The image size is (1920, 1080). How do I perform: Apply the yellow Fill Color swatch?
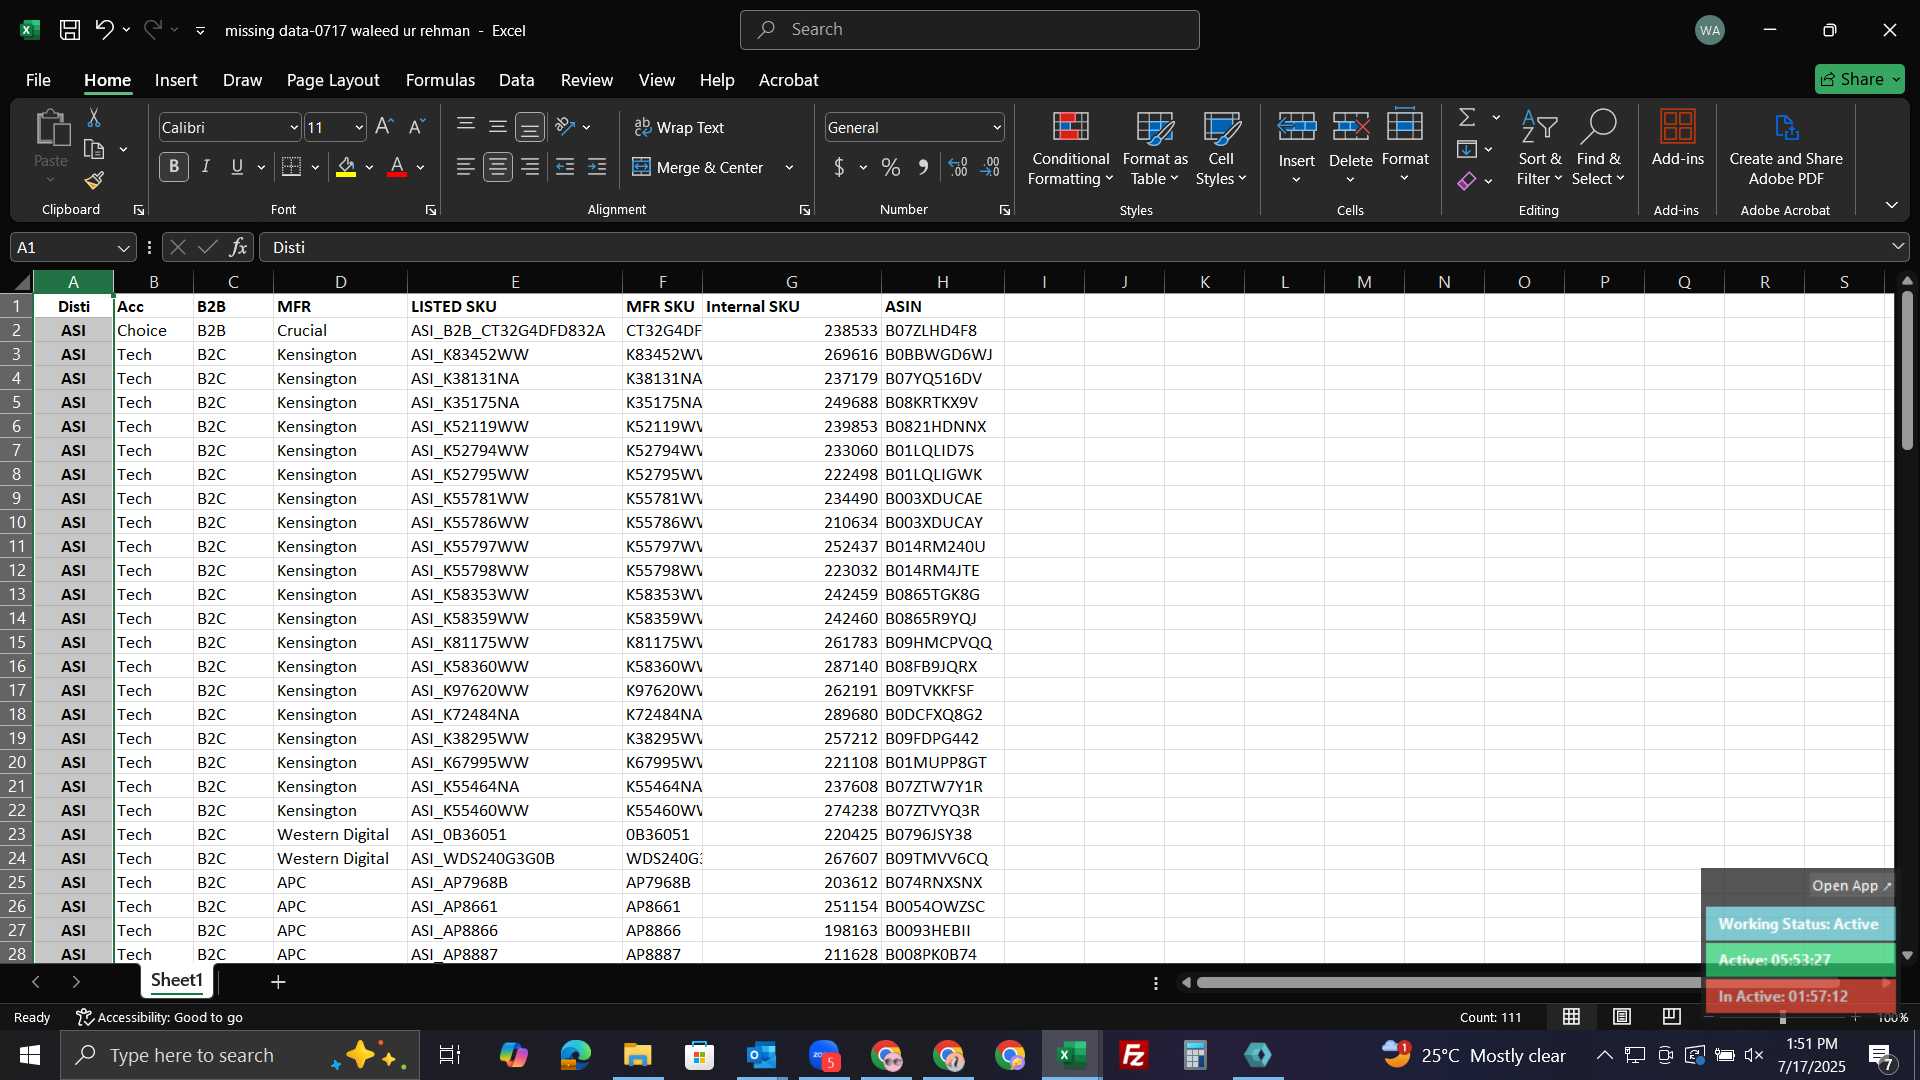[346, 167]
